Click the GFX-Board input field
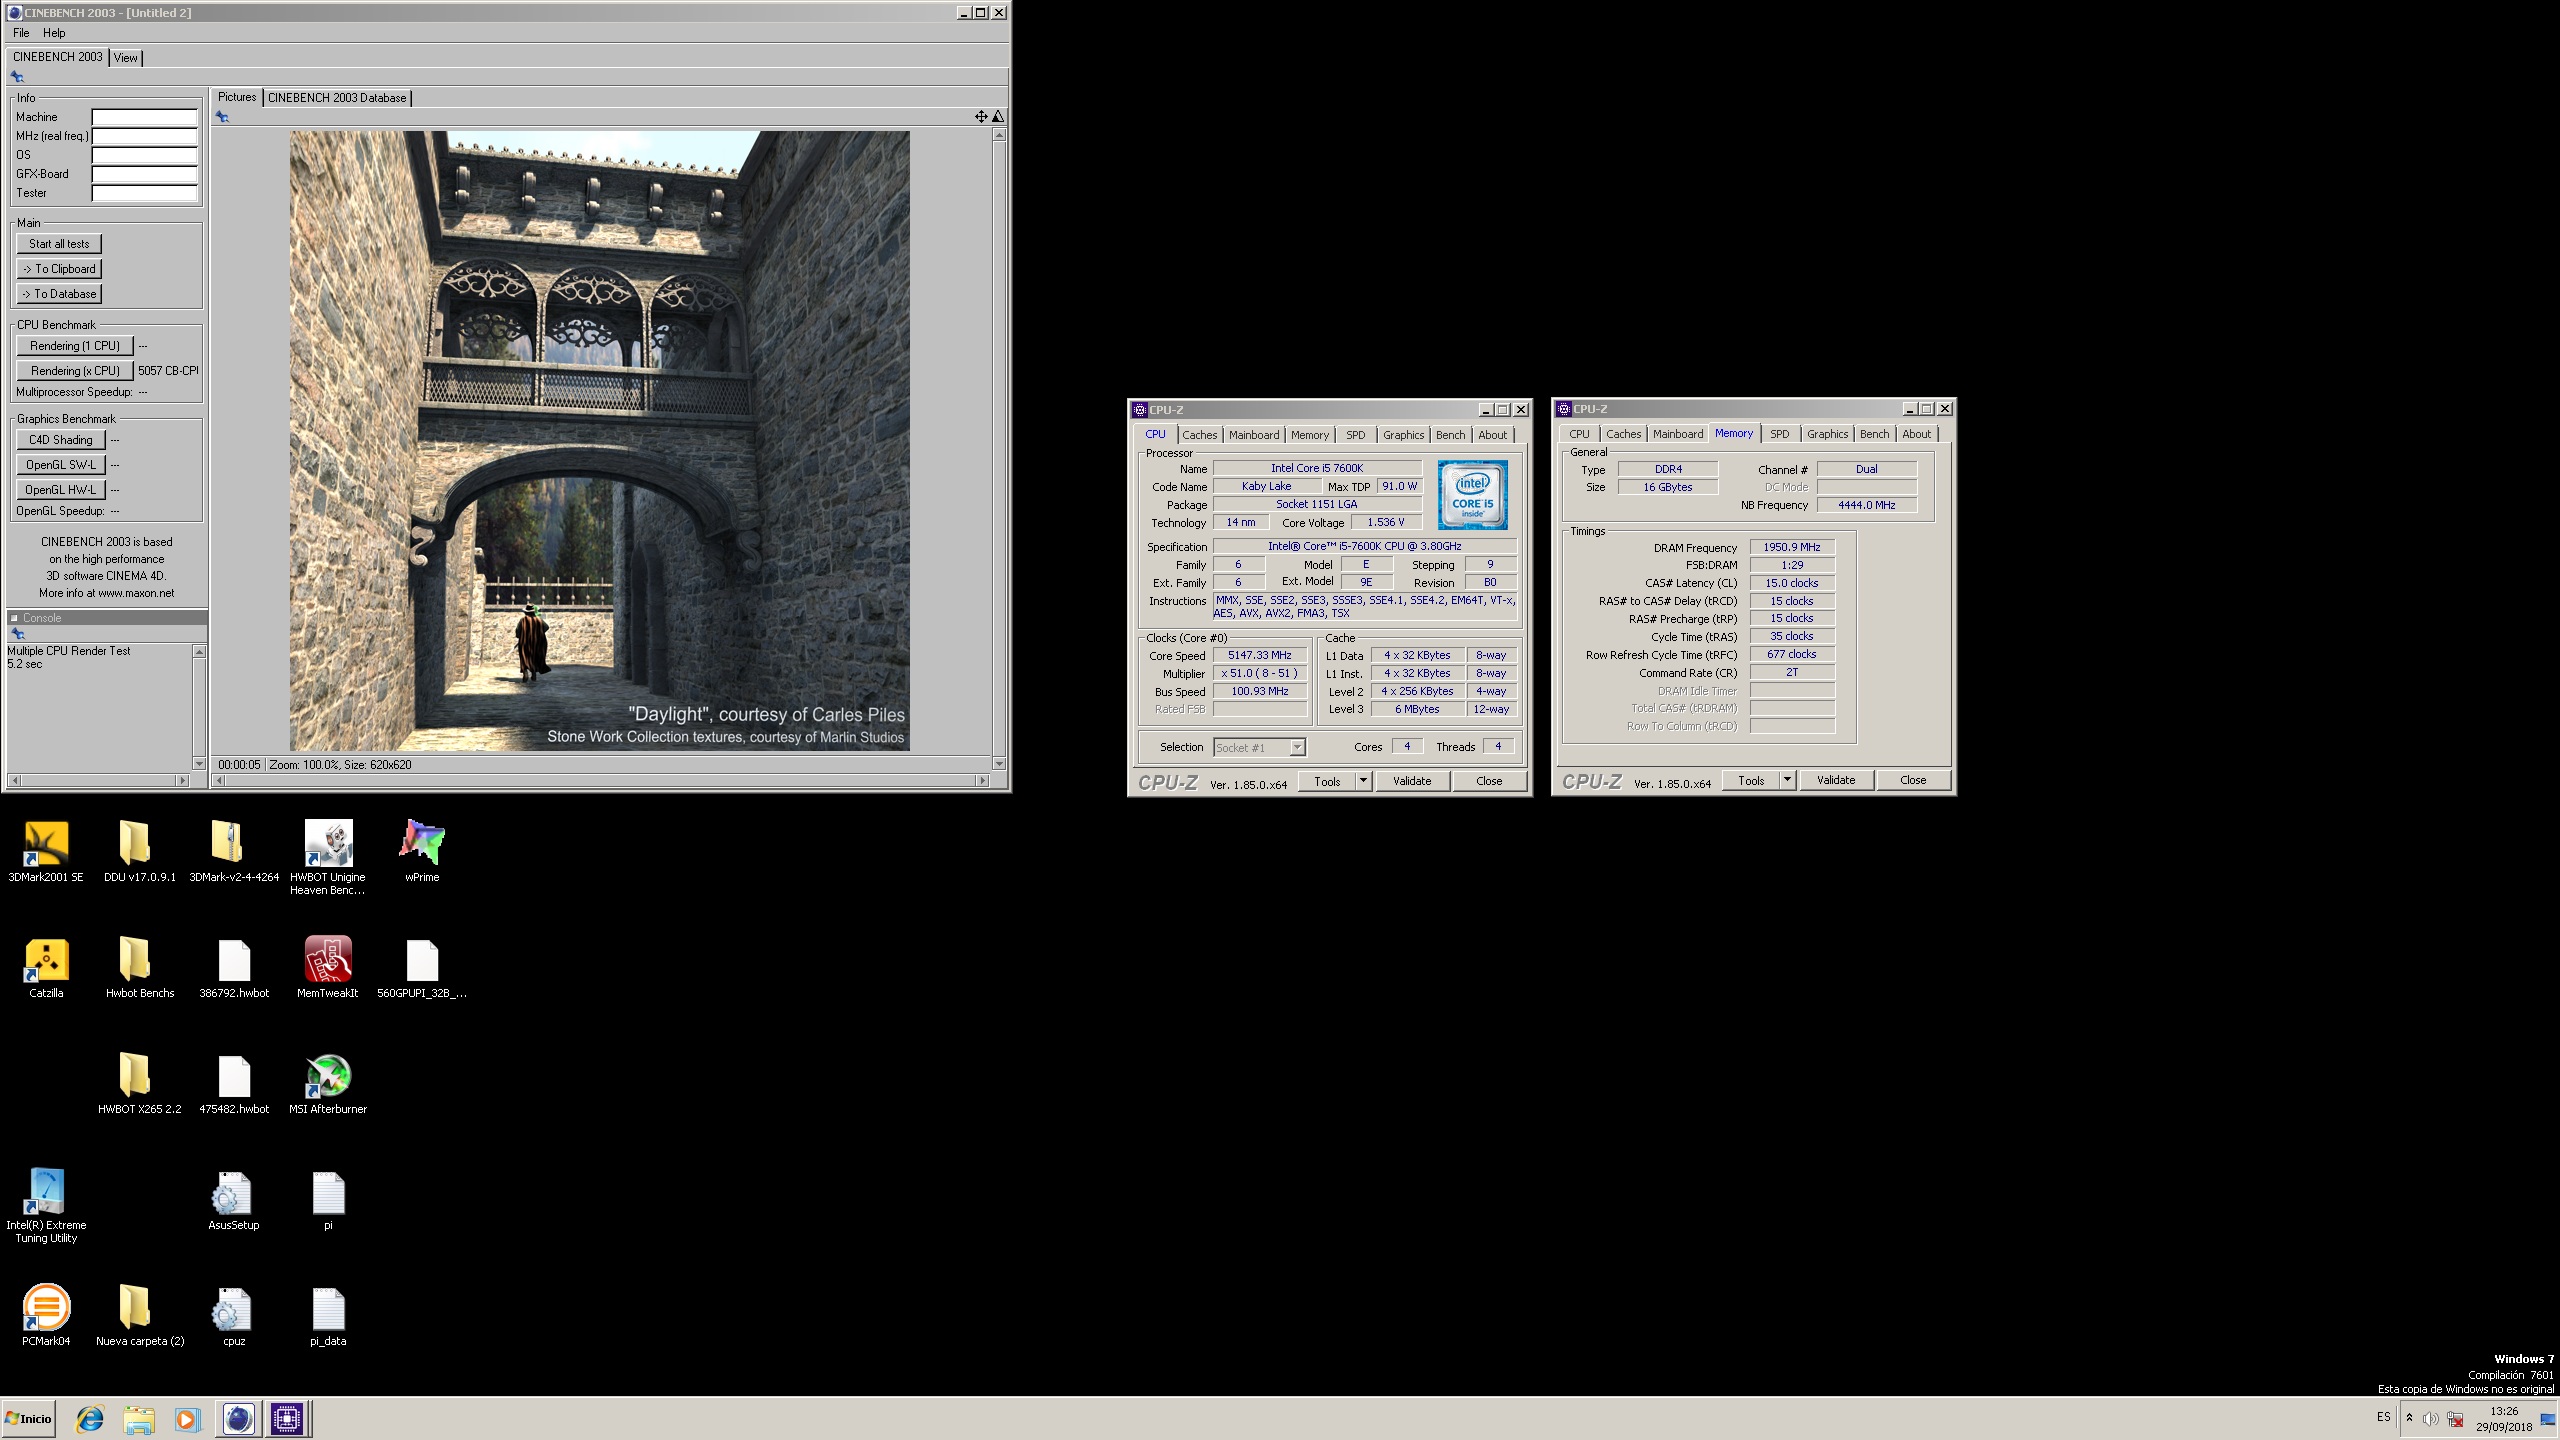2560x1440 pixels. point(145,174)
